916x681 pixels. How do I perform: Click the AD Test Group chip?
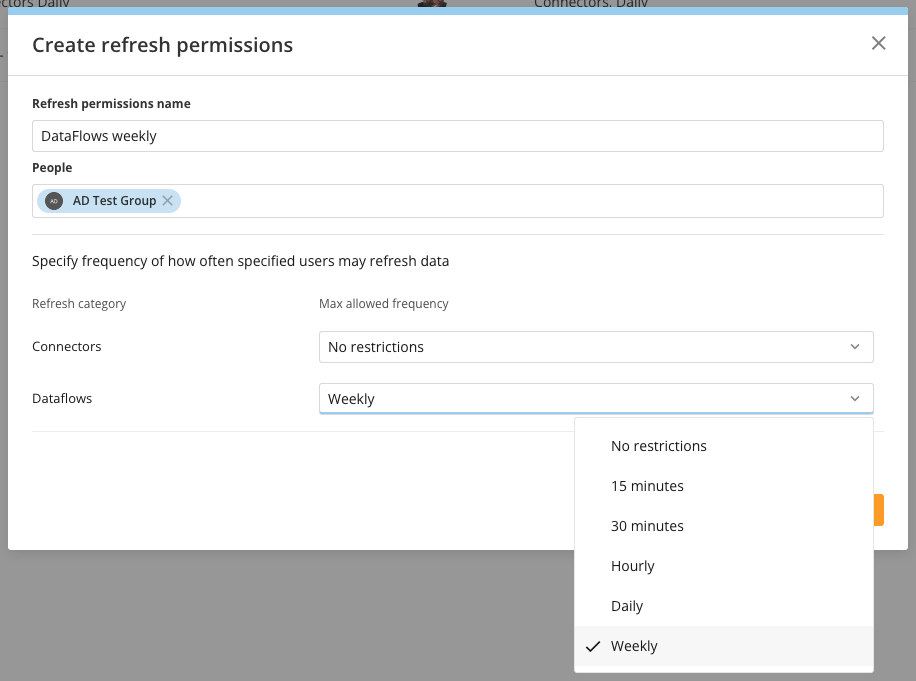(109, 200)
